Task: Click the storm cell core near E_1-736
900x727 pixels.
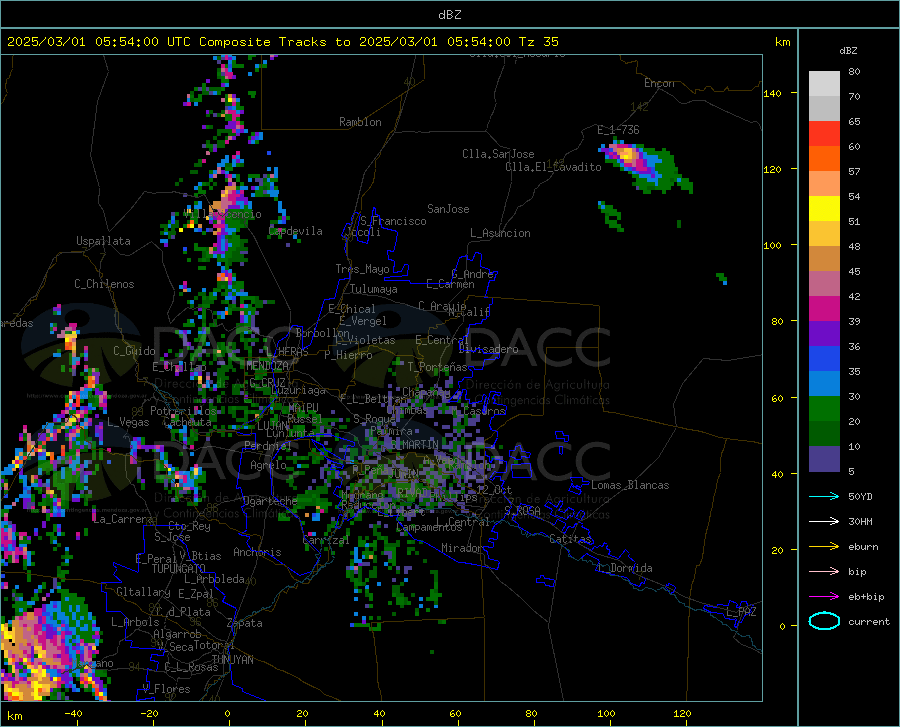Action: 628,154
